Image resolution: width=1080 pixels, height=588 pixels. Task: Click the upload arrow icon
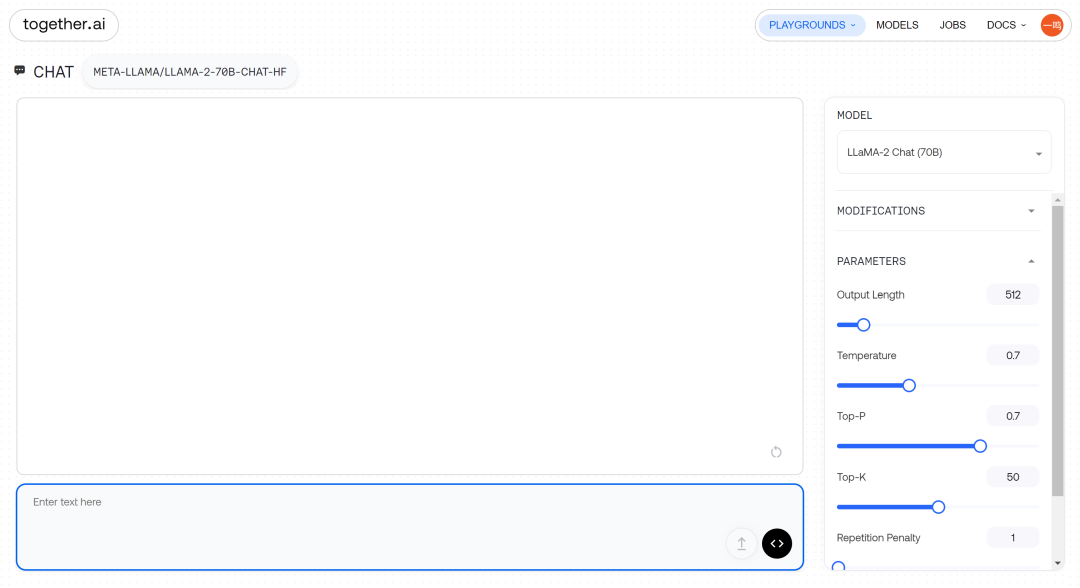741,543
